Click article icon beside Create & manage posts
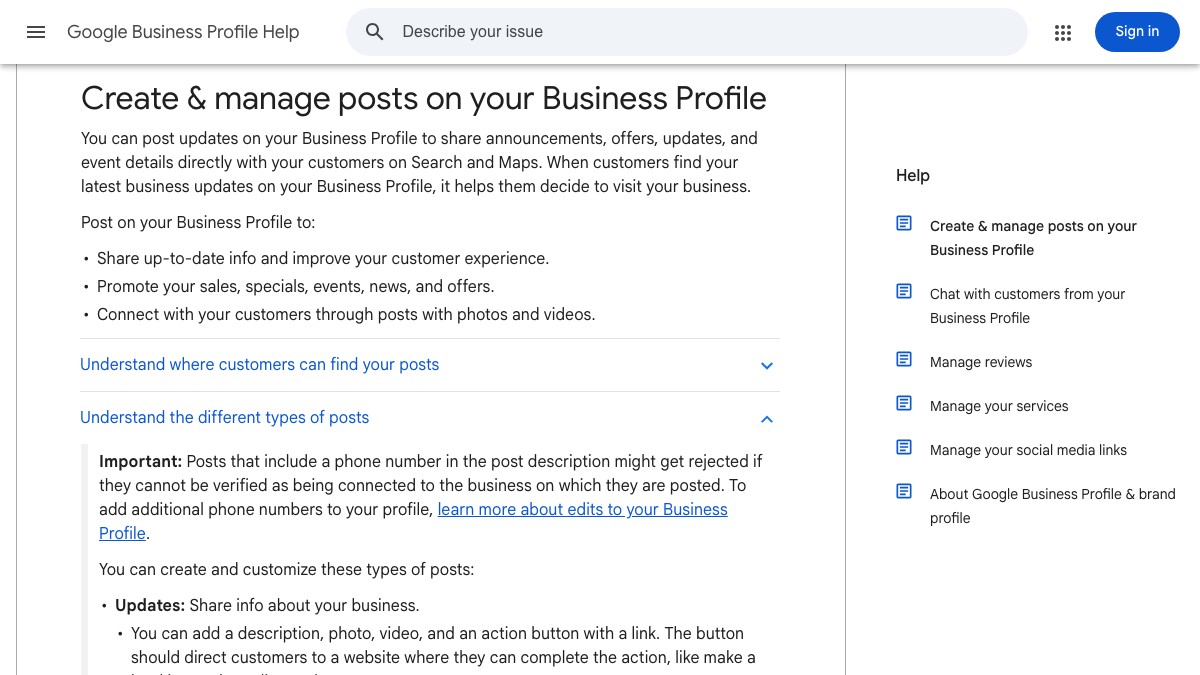Image resolution: width=1200 pixels, height=675 pixels. [904, 224]
